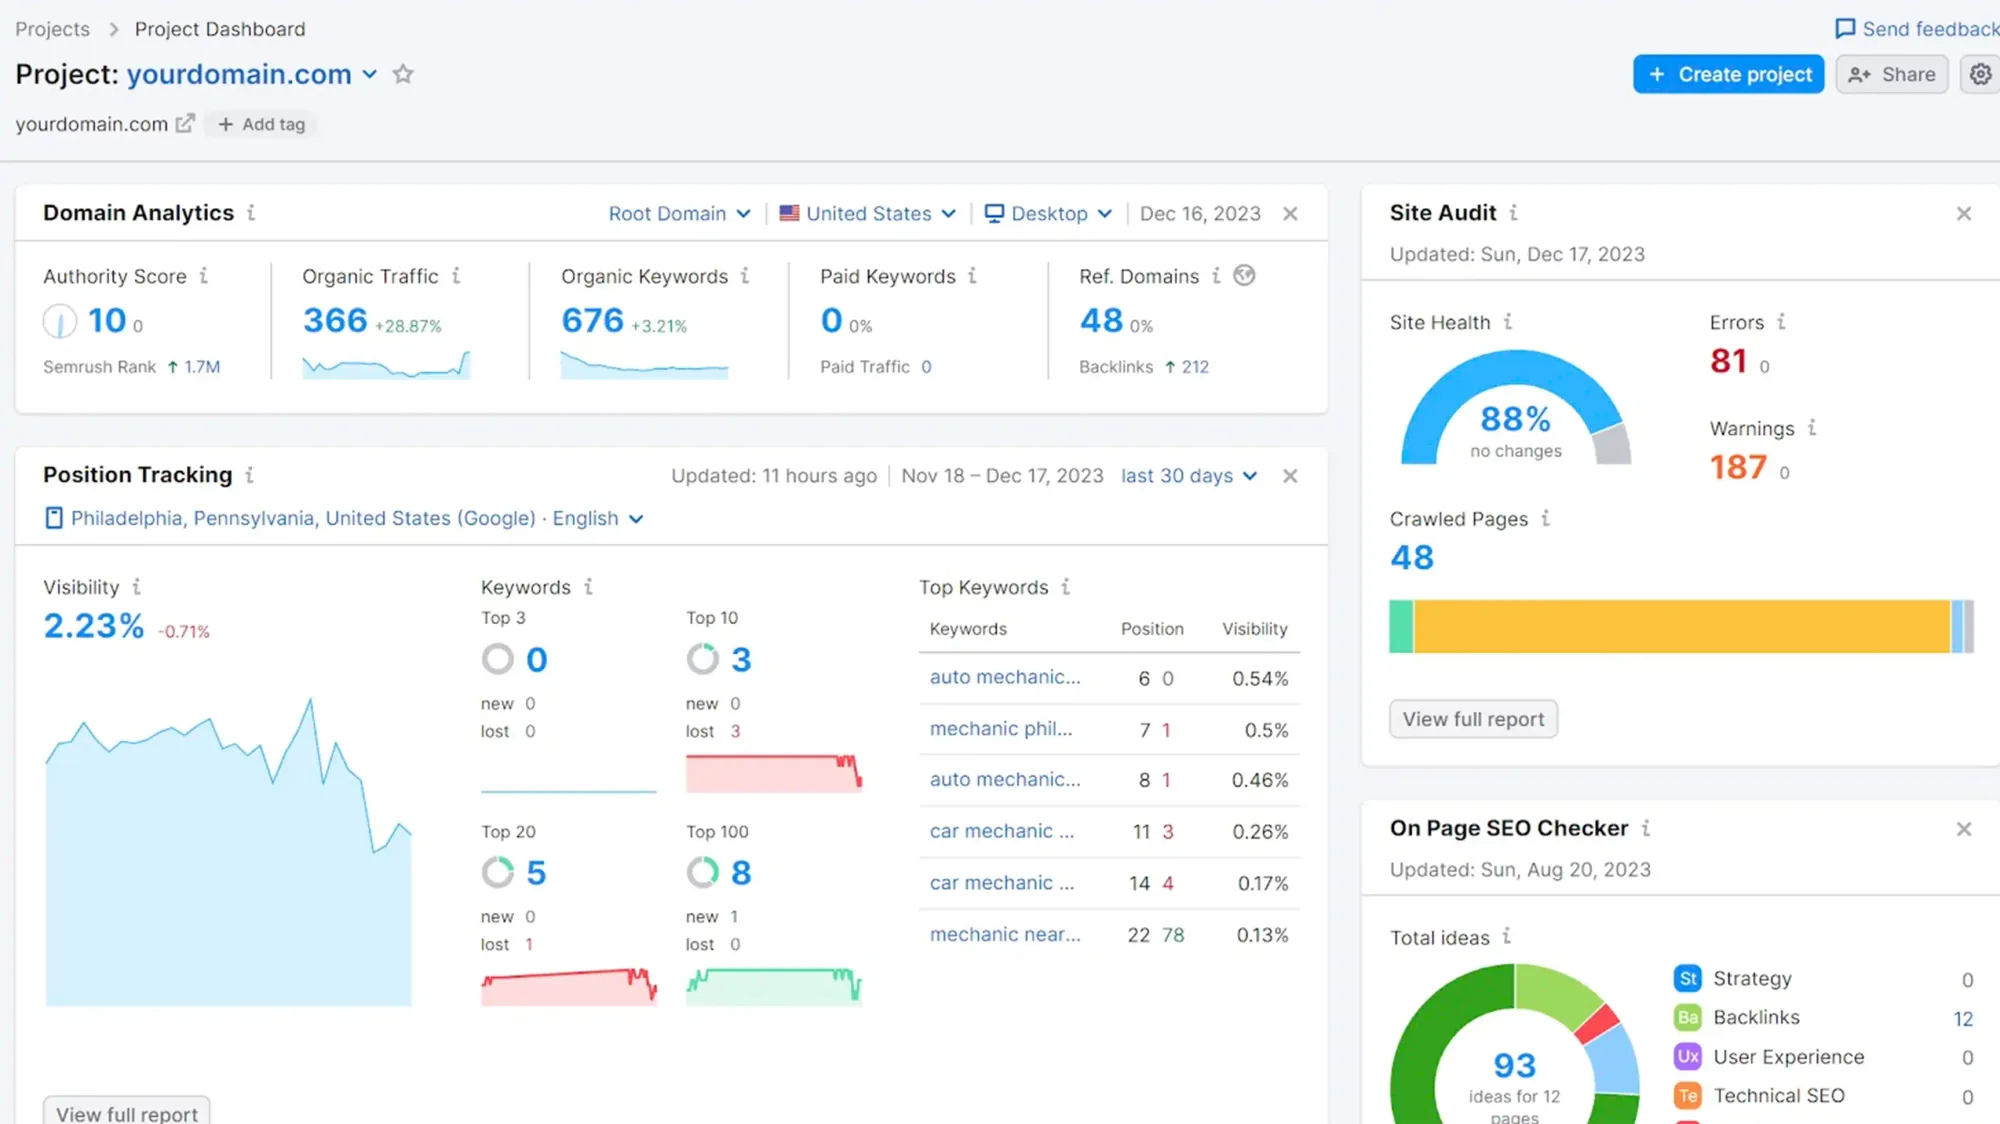The image size is (2000, 1124).
Task: Open the Root Domain dropdown
Action: point(679,214)
